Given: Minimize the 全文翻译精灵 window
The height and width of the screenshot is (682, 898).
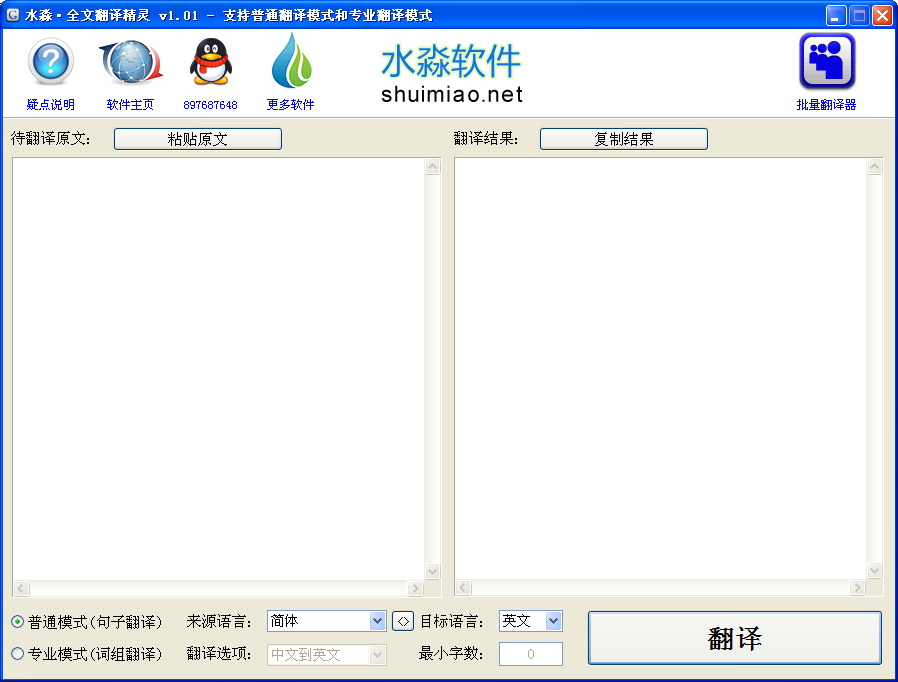Looking at the screenshot, I should click(x=836, y=15).
